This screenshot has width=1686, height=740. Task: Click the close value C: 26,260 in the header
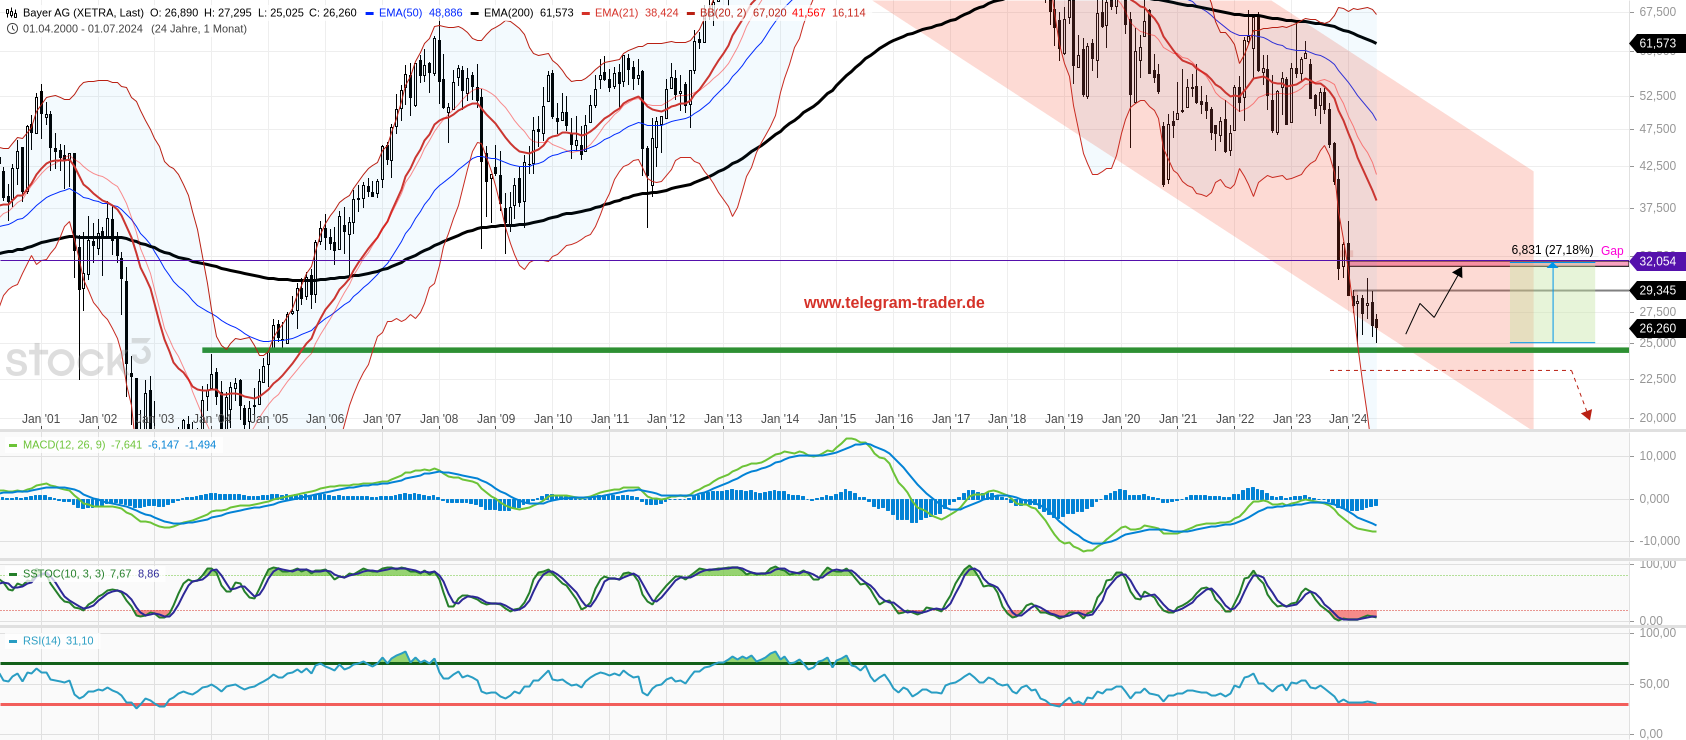pyautogui.click(x=333, y=13)
